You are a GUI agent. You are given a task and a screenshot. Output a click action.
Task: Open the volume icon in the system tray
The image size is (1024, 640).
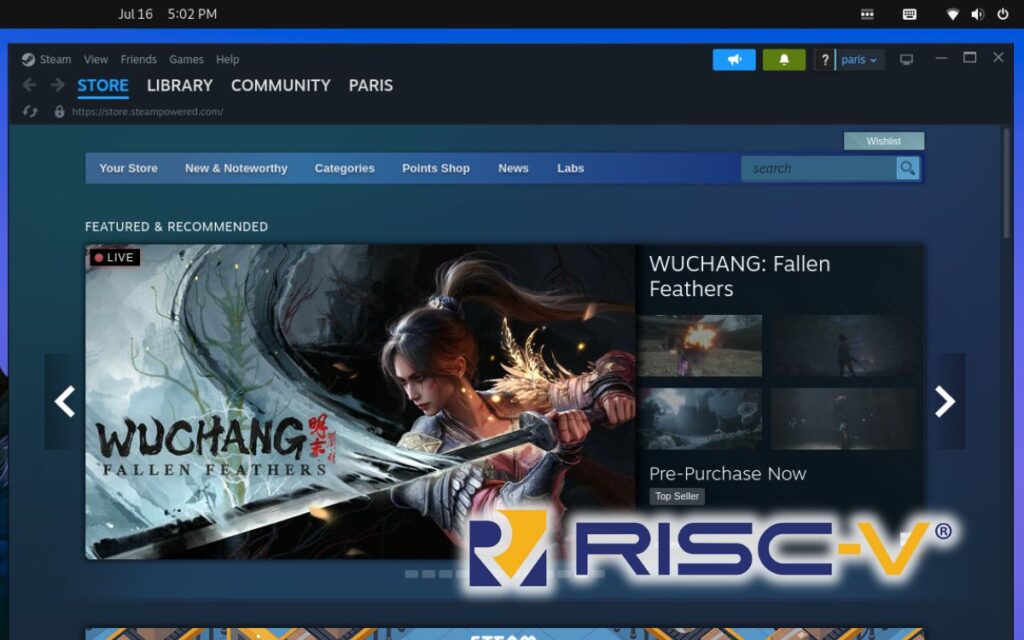click(x=975, y=14)
